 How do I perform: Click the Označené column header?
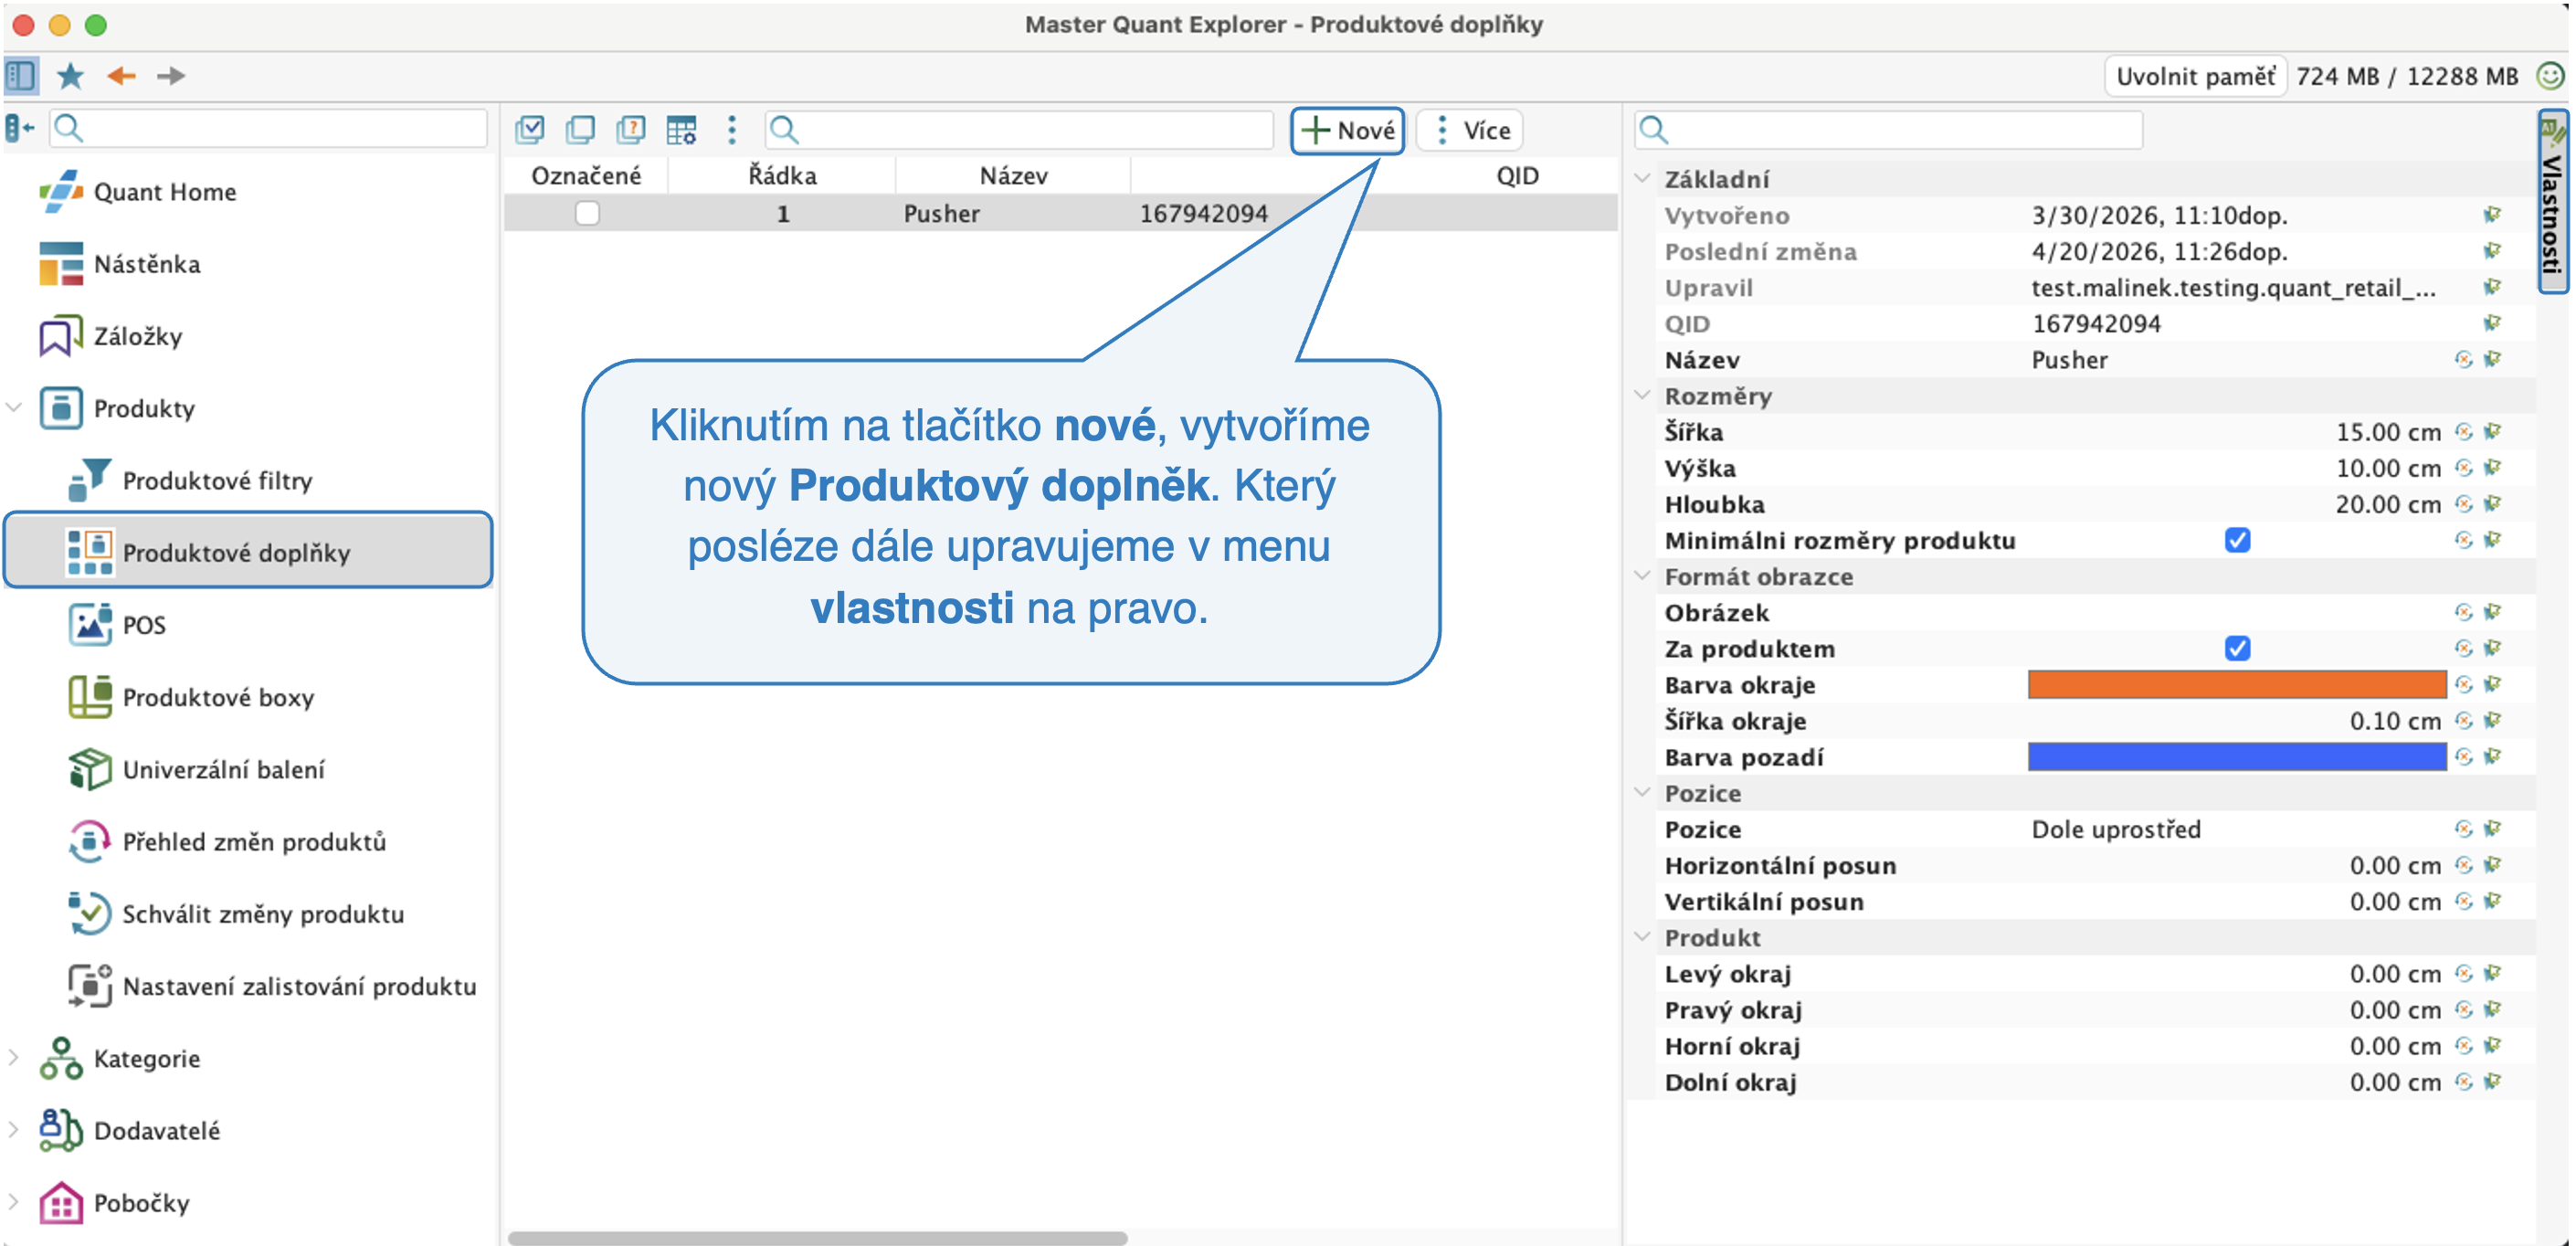point(586,176)
